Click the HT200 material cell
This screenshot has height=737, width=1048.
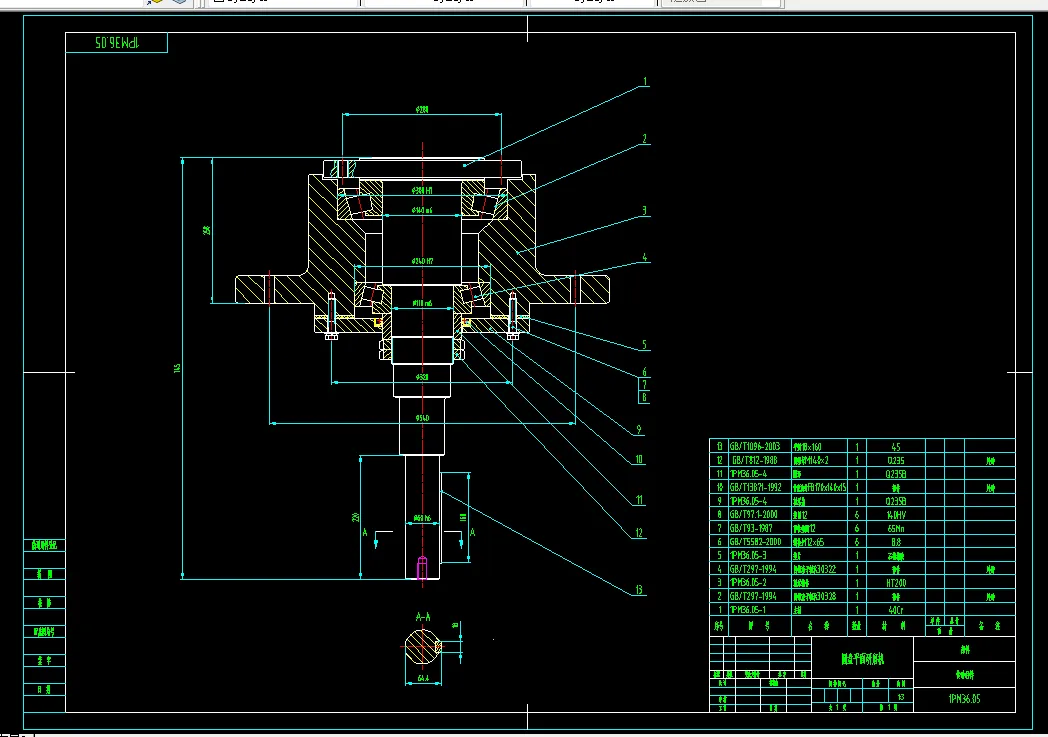pyautogui.click(x=896, y=583)
